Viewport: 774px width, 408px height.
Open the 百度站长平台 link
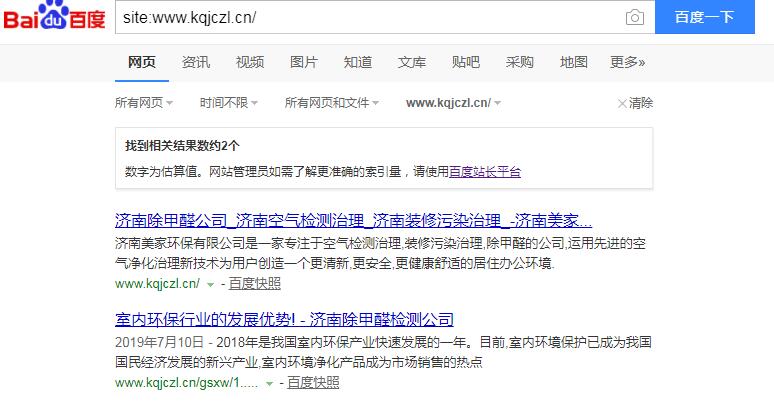pyautogui.click(x=485, y=172)
